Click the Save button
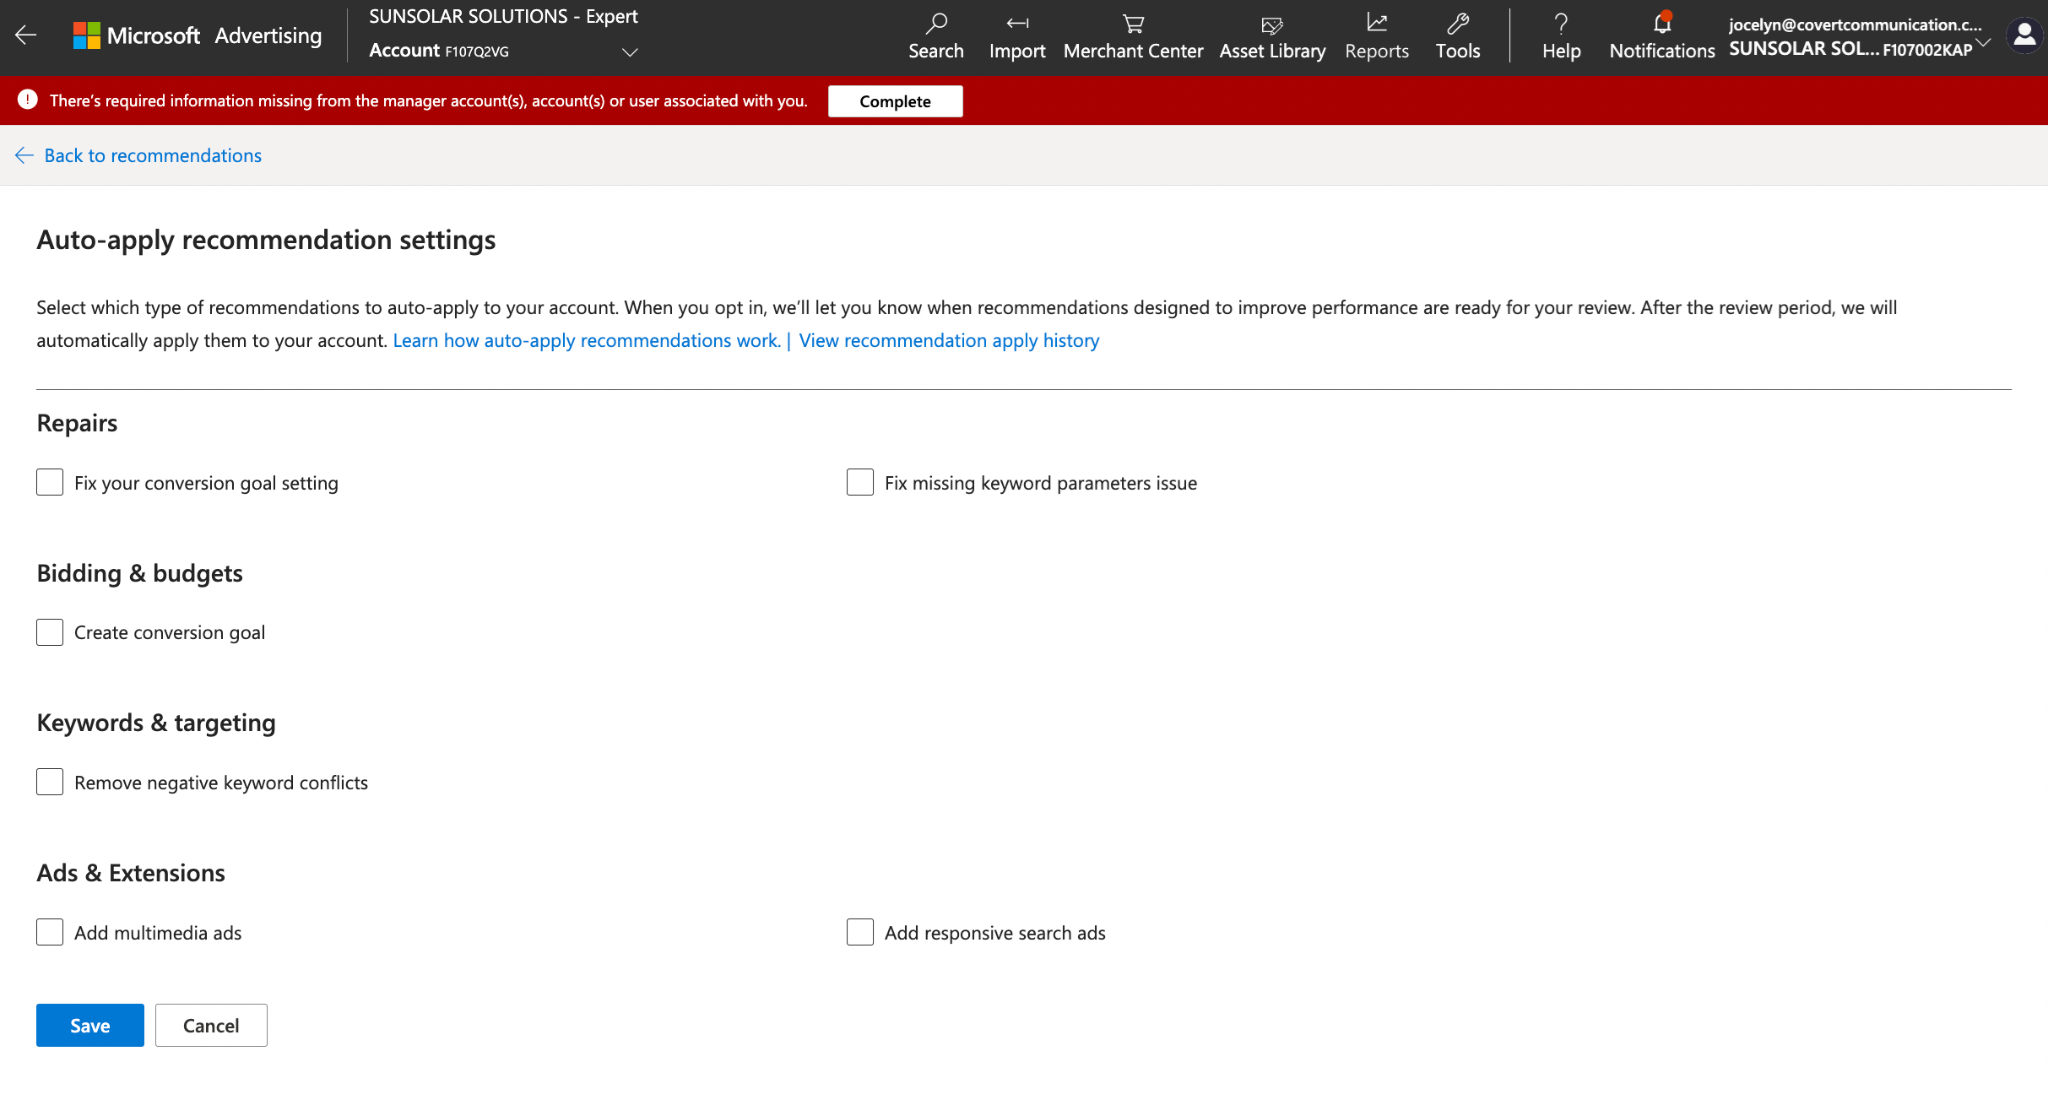2048x1101 pixels. [x=89, y=1025]
